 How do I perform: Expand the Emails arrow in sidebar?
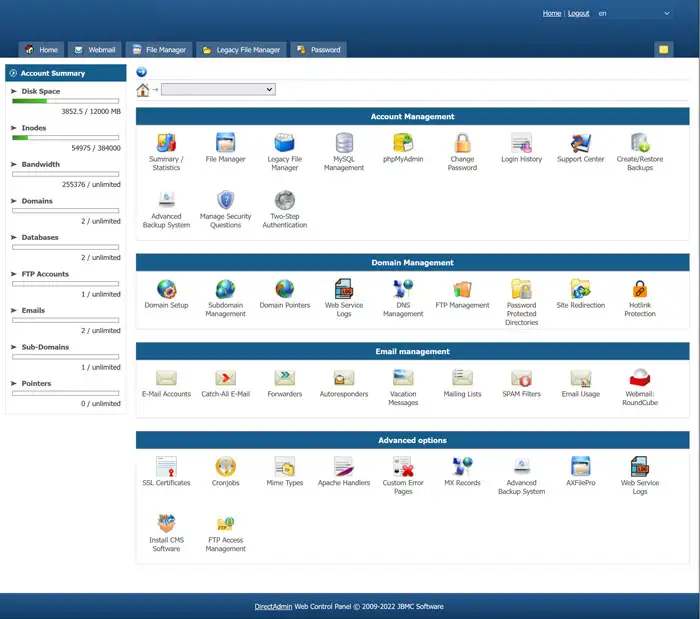point(14,310)
